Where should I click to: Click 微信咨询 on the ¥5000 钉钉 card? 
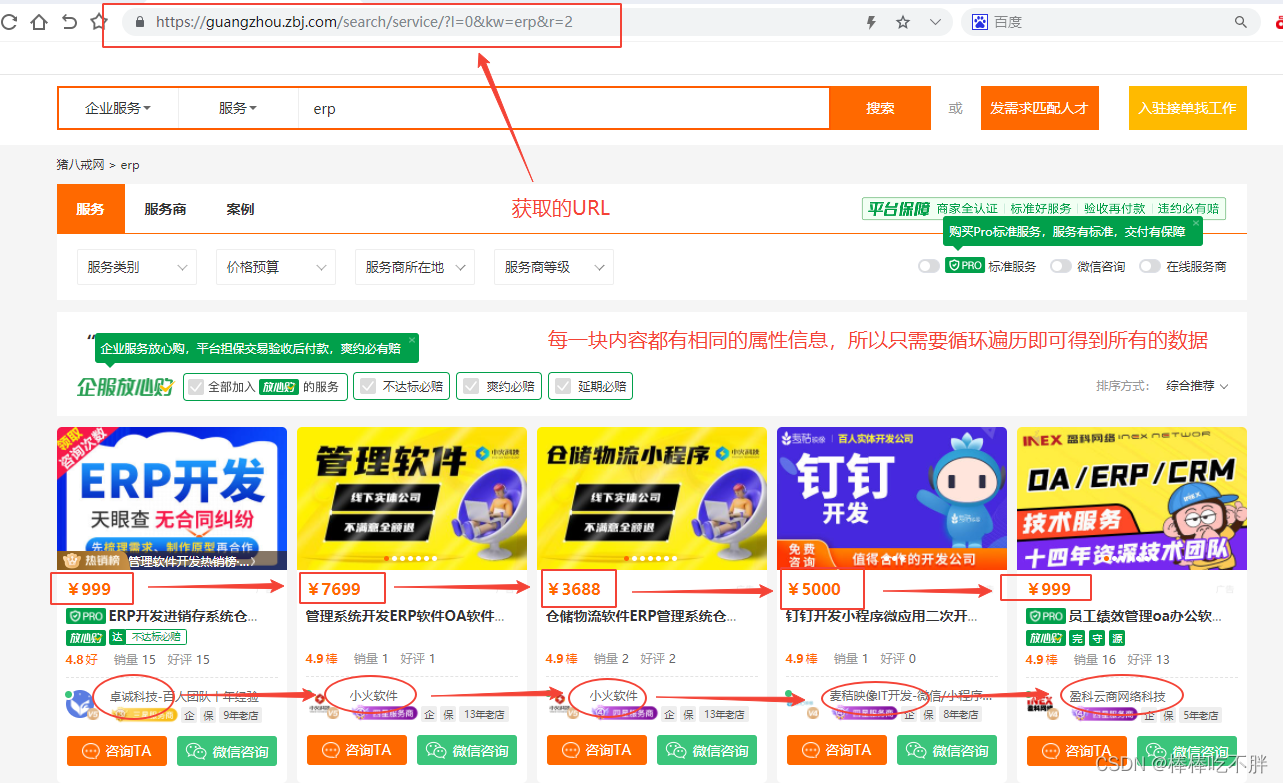click(947, 750)
